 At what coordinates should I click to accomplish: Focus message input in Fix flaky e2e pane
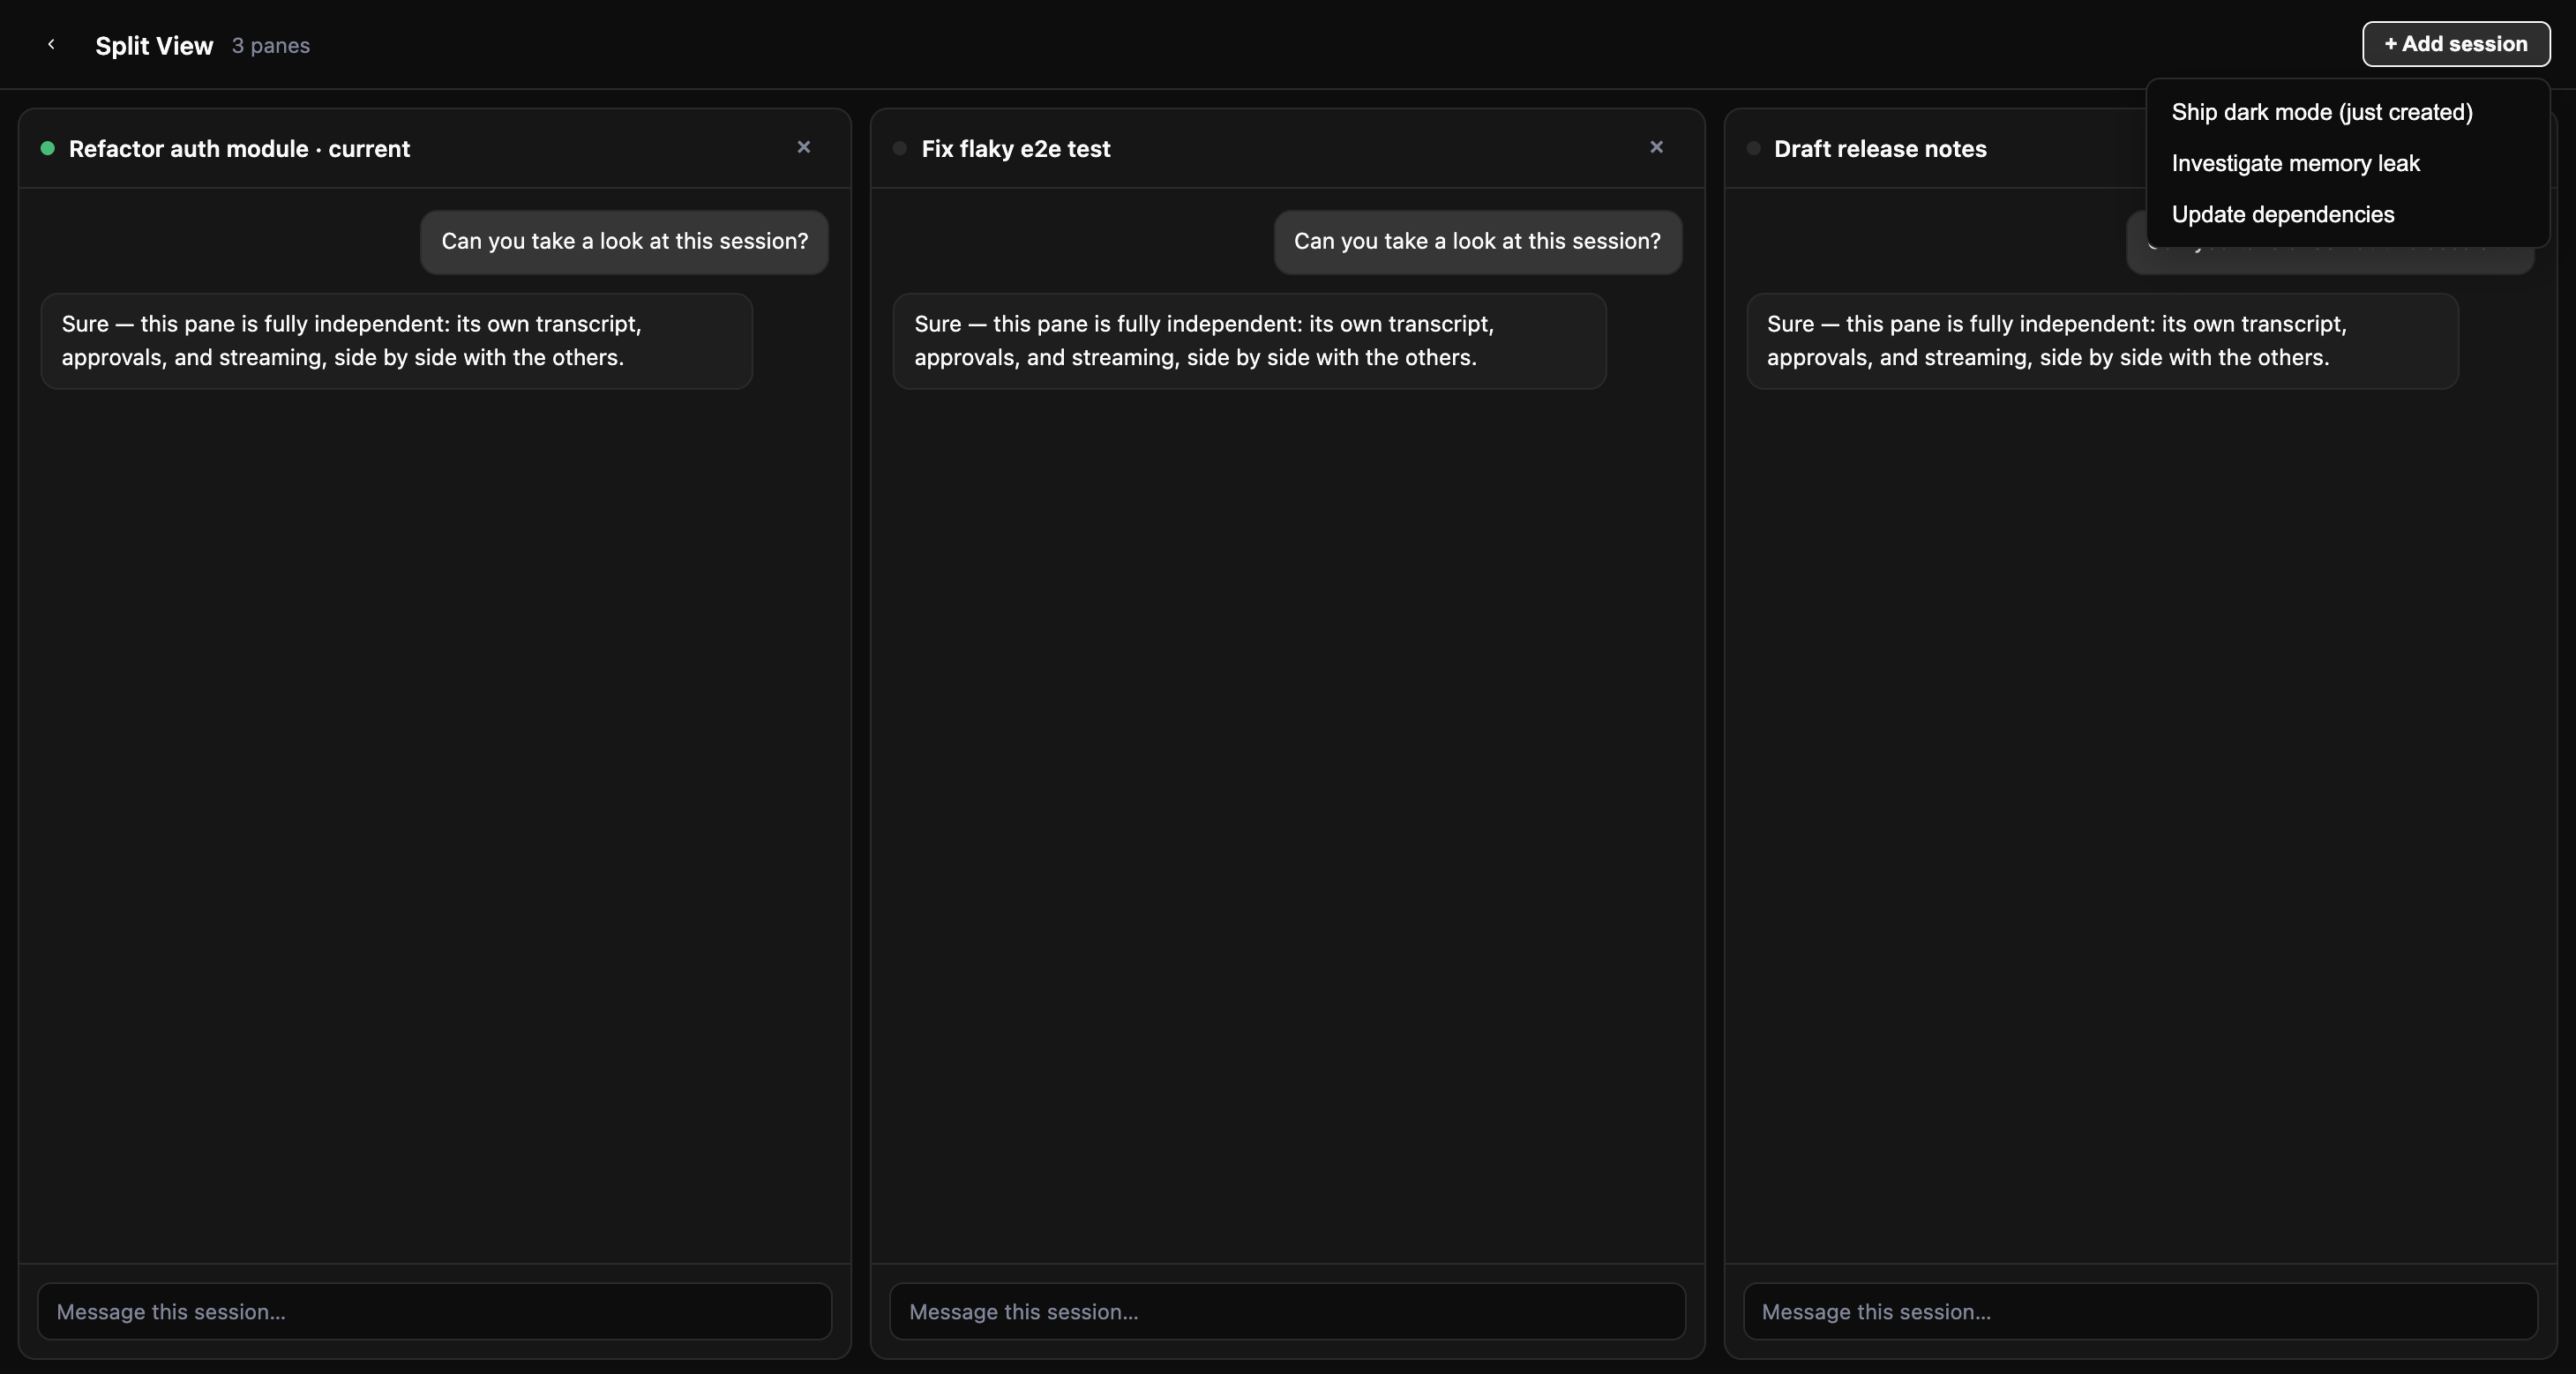[1287, 1311]
